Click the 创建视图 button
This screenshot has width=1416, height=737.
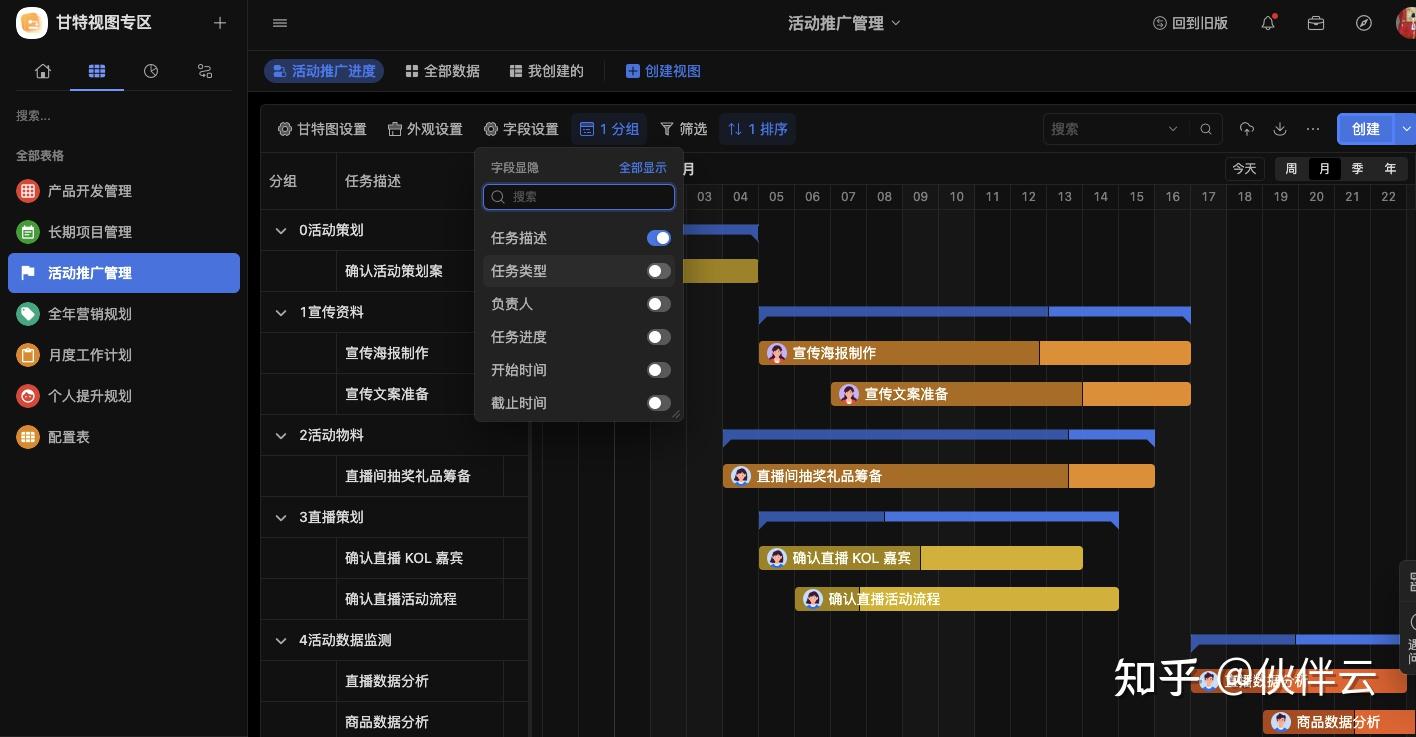pyautogui.click(x=663, y=71)
